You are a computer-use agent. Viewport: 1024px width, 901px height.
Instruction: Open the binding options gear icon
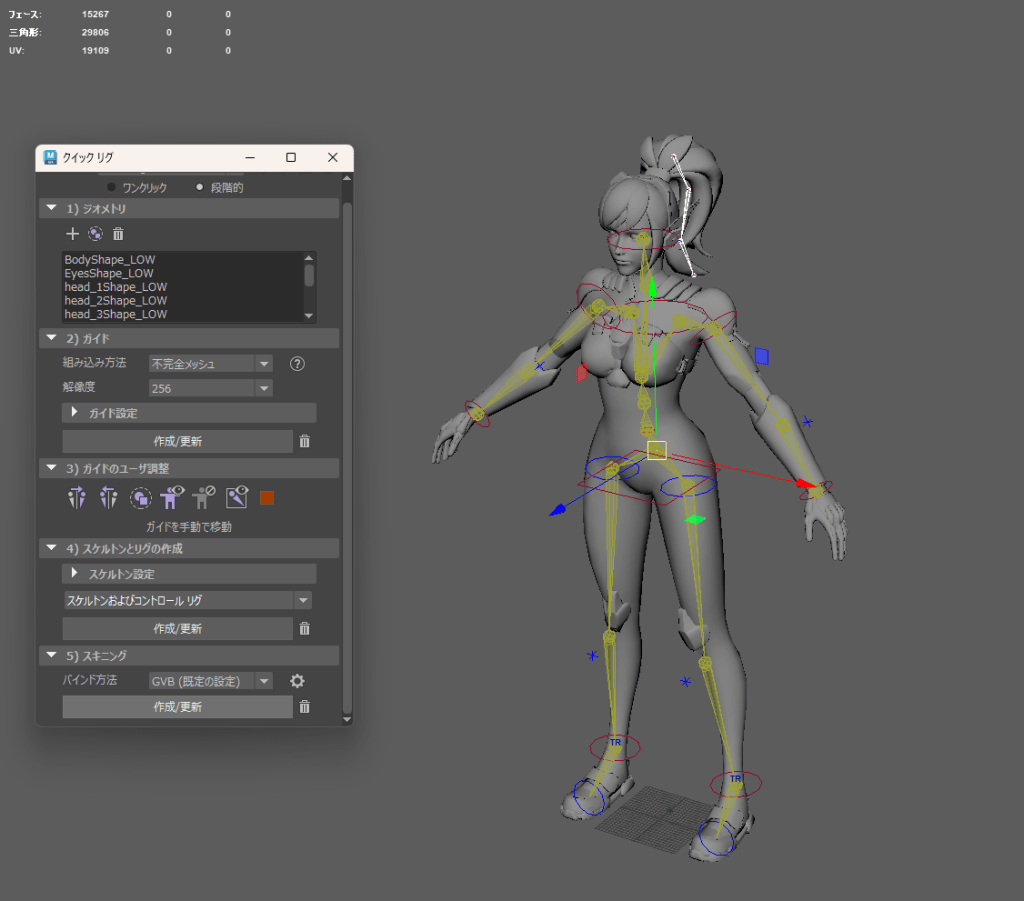click(296, 681)
